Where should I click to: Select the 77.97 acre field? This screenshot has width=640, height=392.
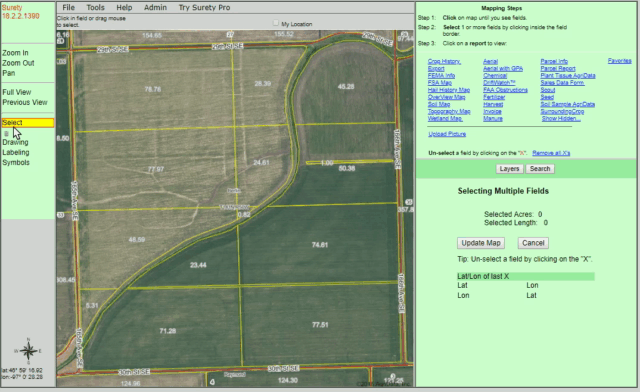tap(156, 169)
